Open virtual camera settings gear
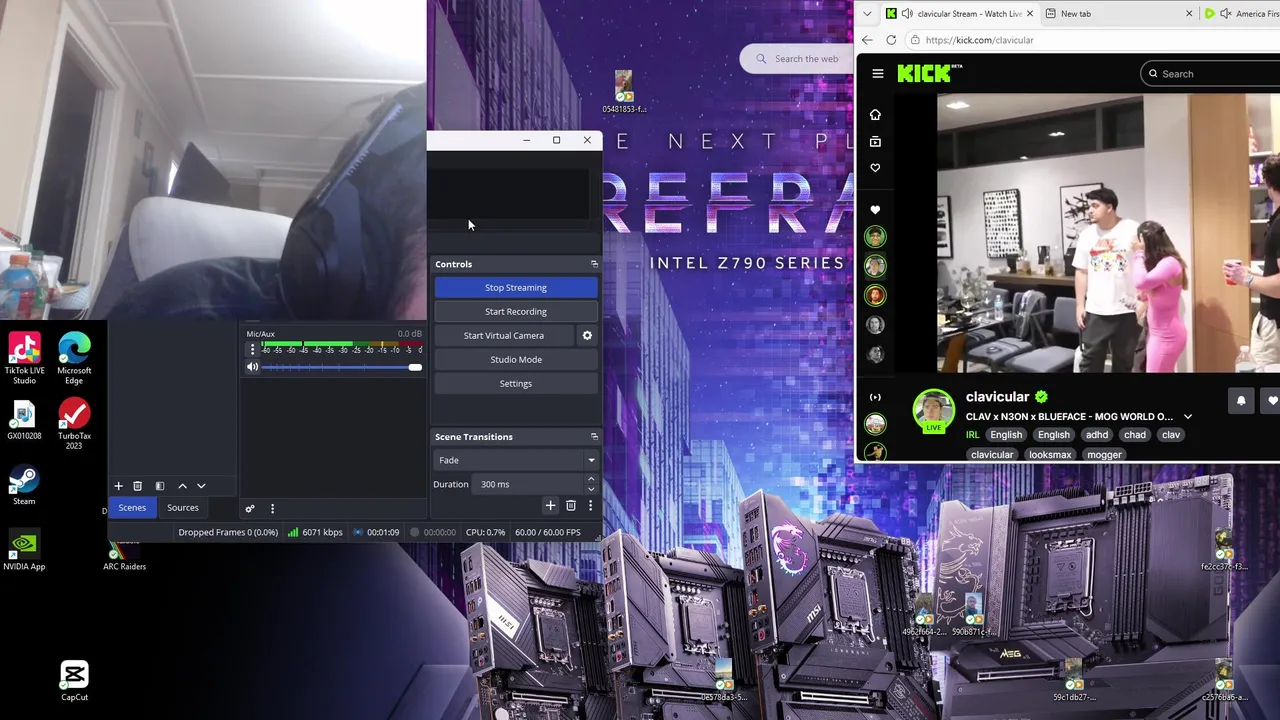 pos(587,336)
